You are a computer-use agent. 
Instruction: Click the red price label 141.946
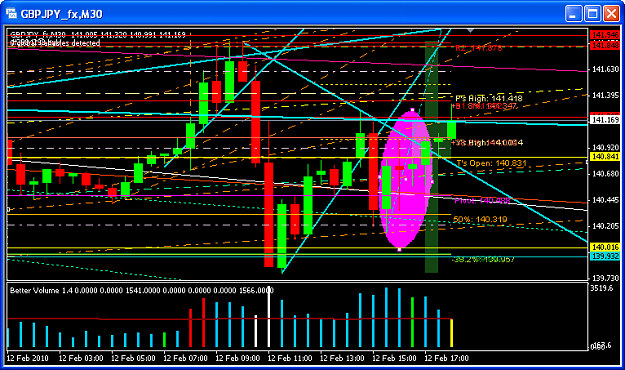pyautogui.click(x=605, y=35)
